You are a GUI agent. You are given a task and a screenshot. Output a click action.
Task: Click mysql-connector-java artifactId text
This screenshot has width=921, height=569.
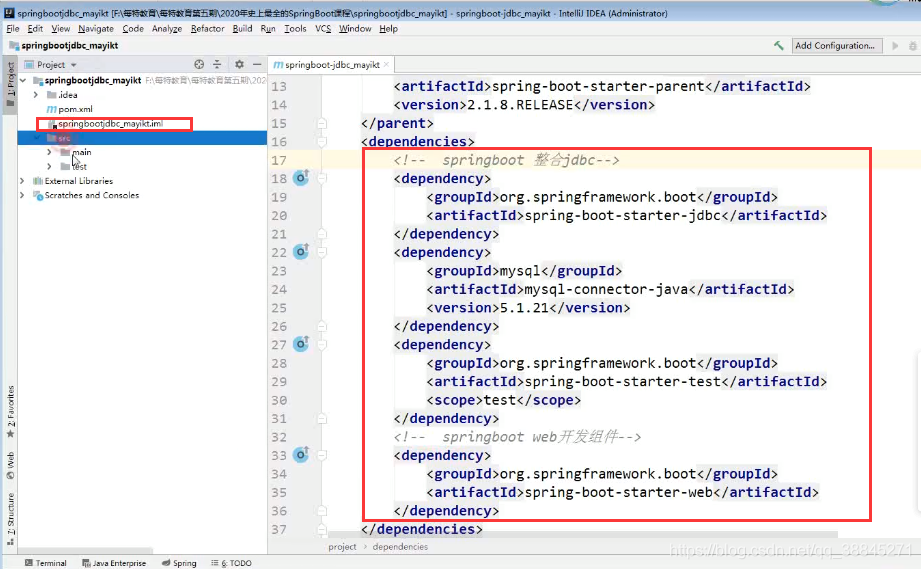click(x=606, y=289)
